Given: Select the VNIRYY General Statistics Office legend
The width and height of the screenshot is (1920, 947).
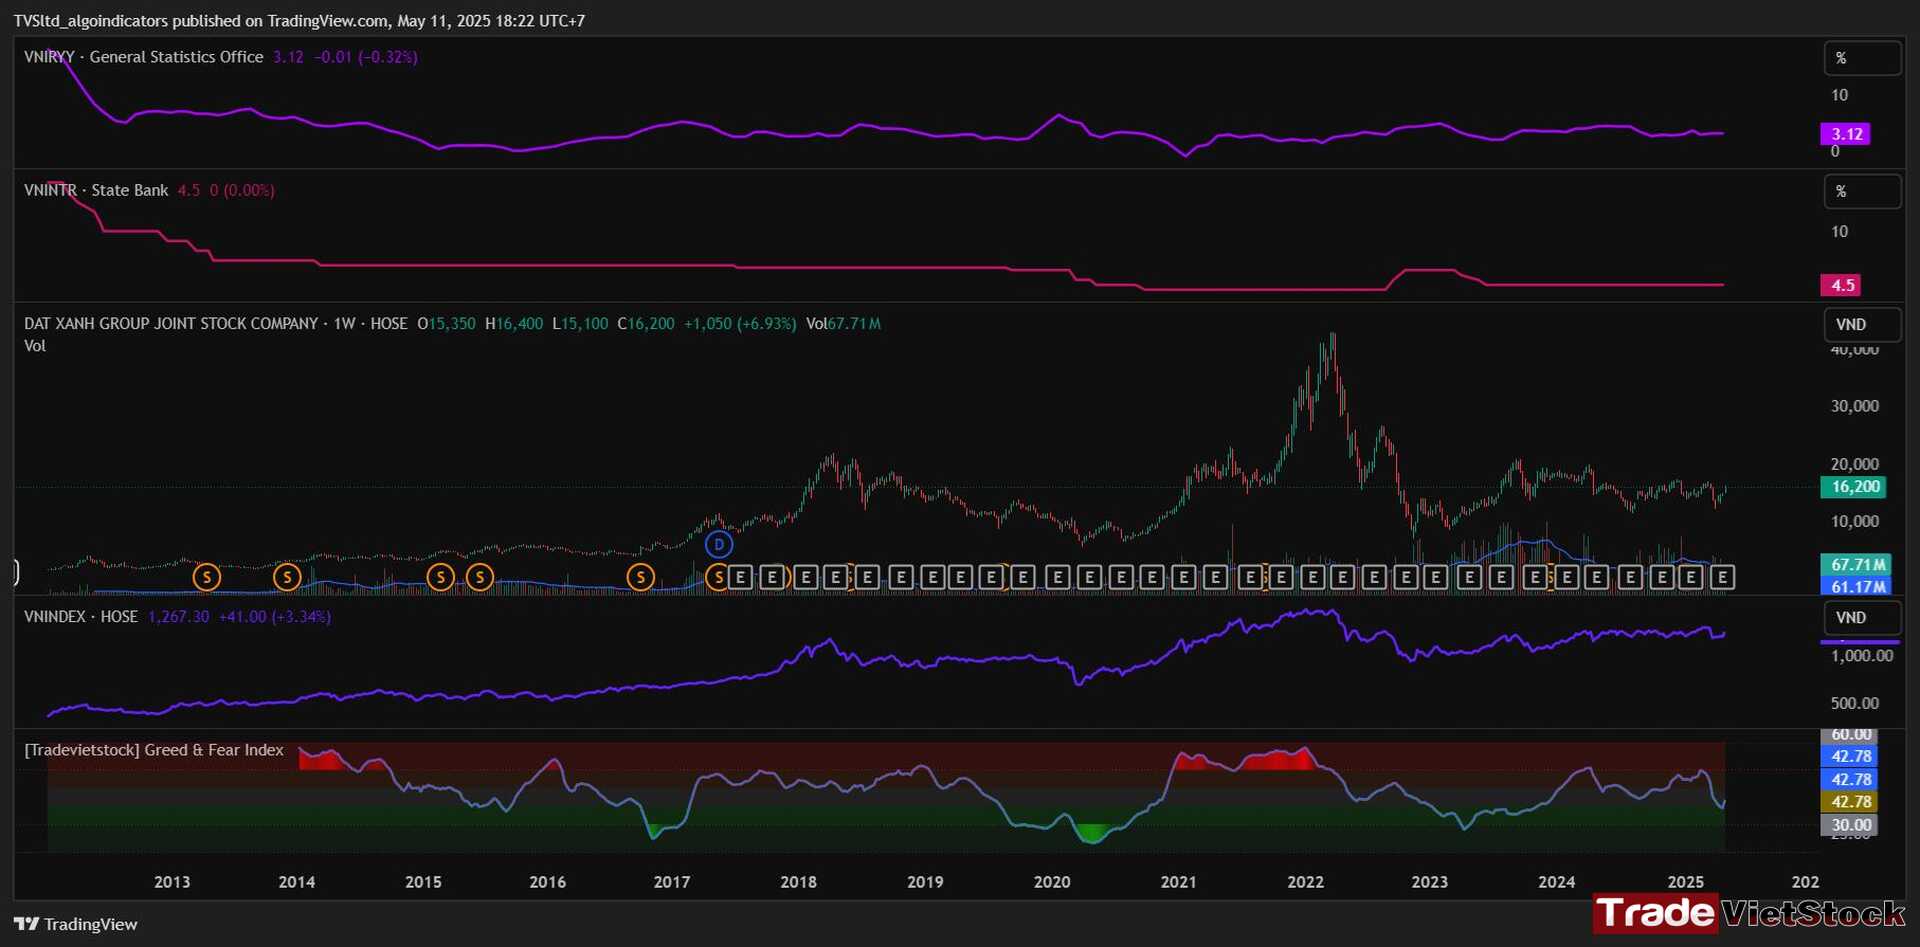Looking at the screenshot, I should [144, 57].
